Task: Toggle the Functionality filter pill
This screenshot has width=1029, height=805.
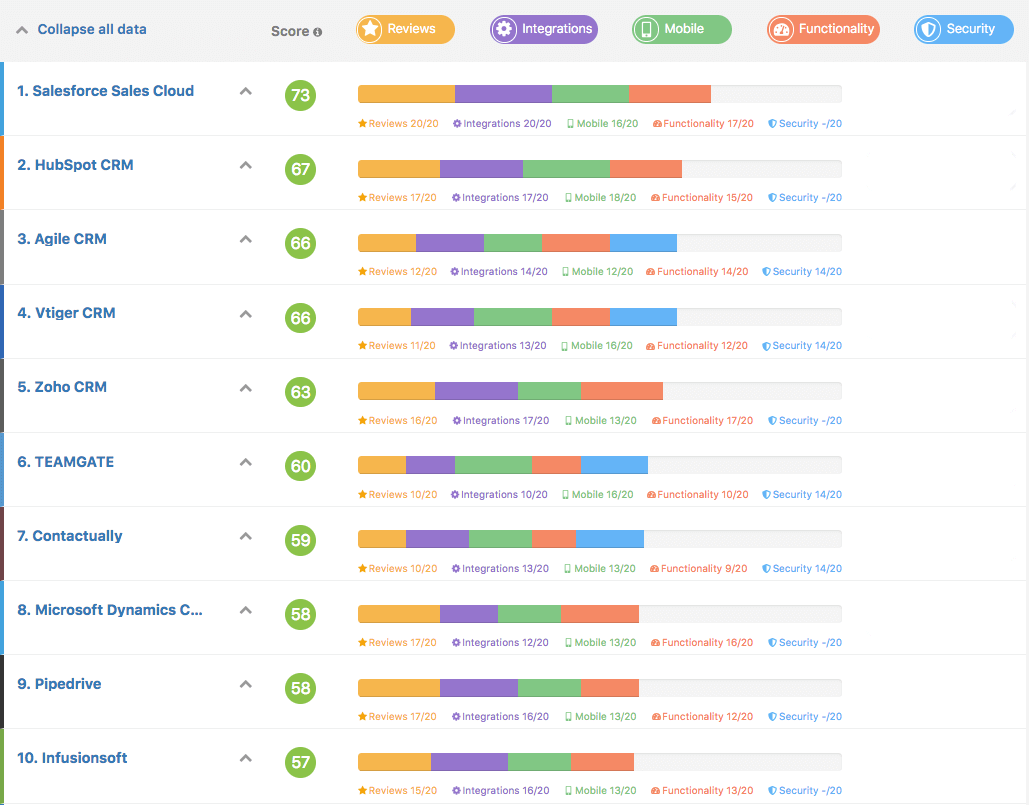Action: coord(824,30)
